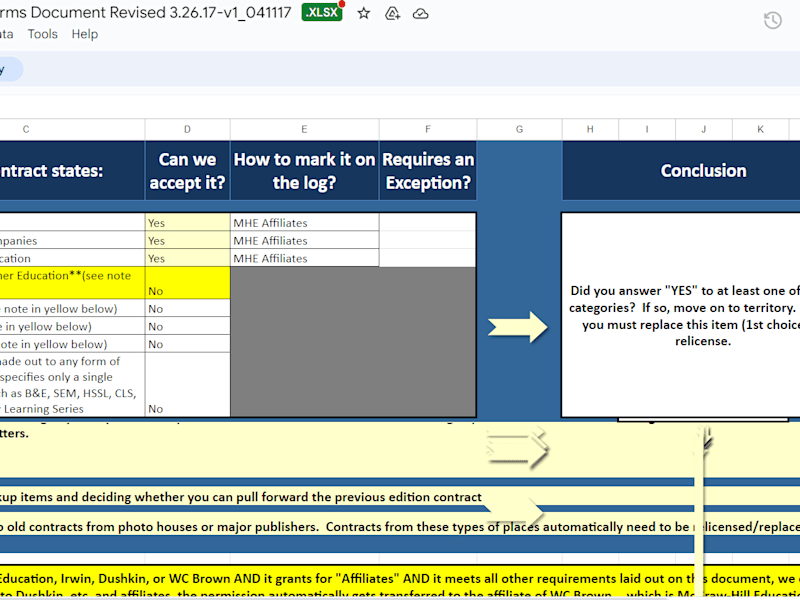Open version history clock icon
Image resolution: width=800 pixels, height=600 pixels.
(772, 20)
